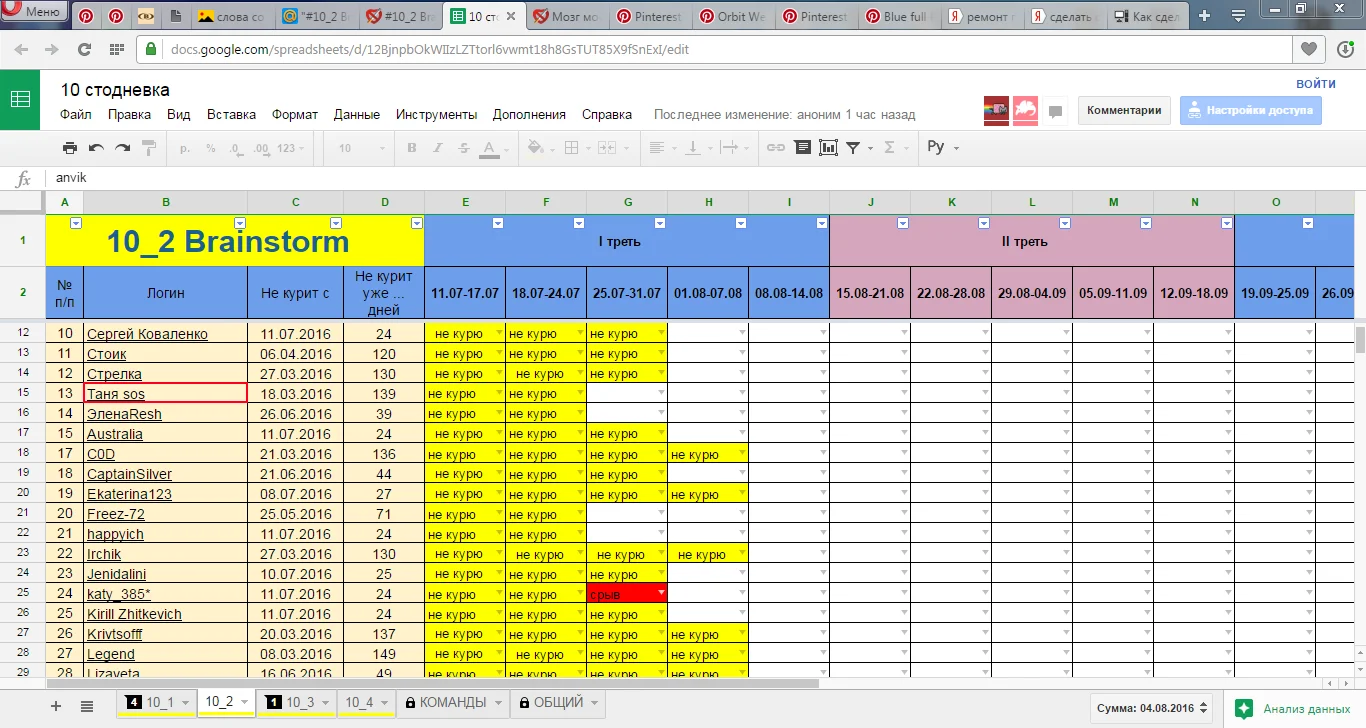Click the filter funnel icon

click(x=853, y=148)
